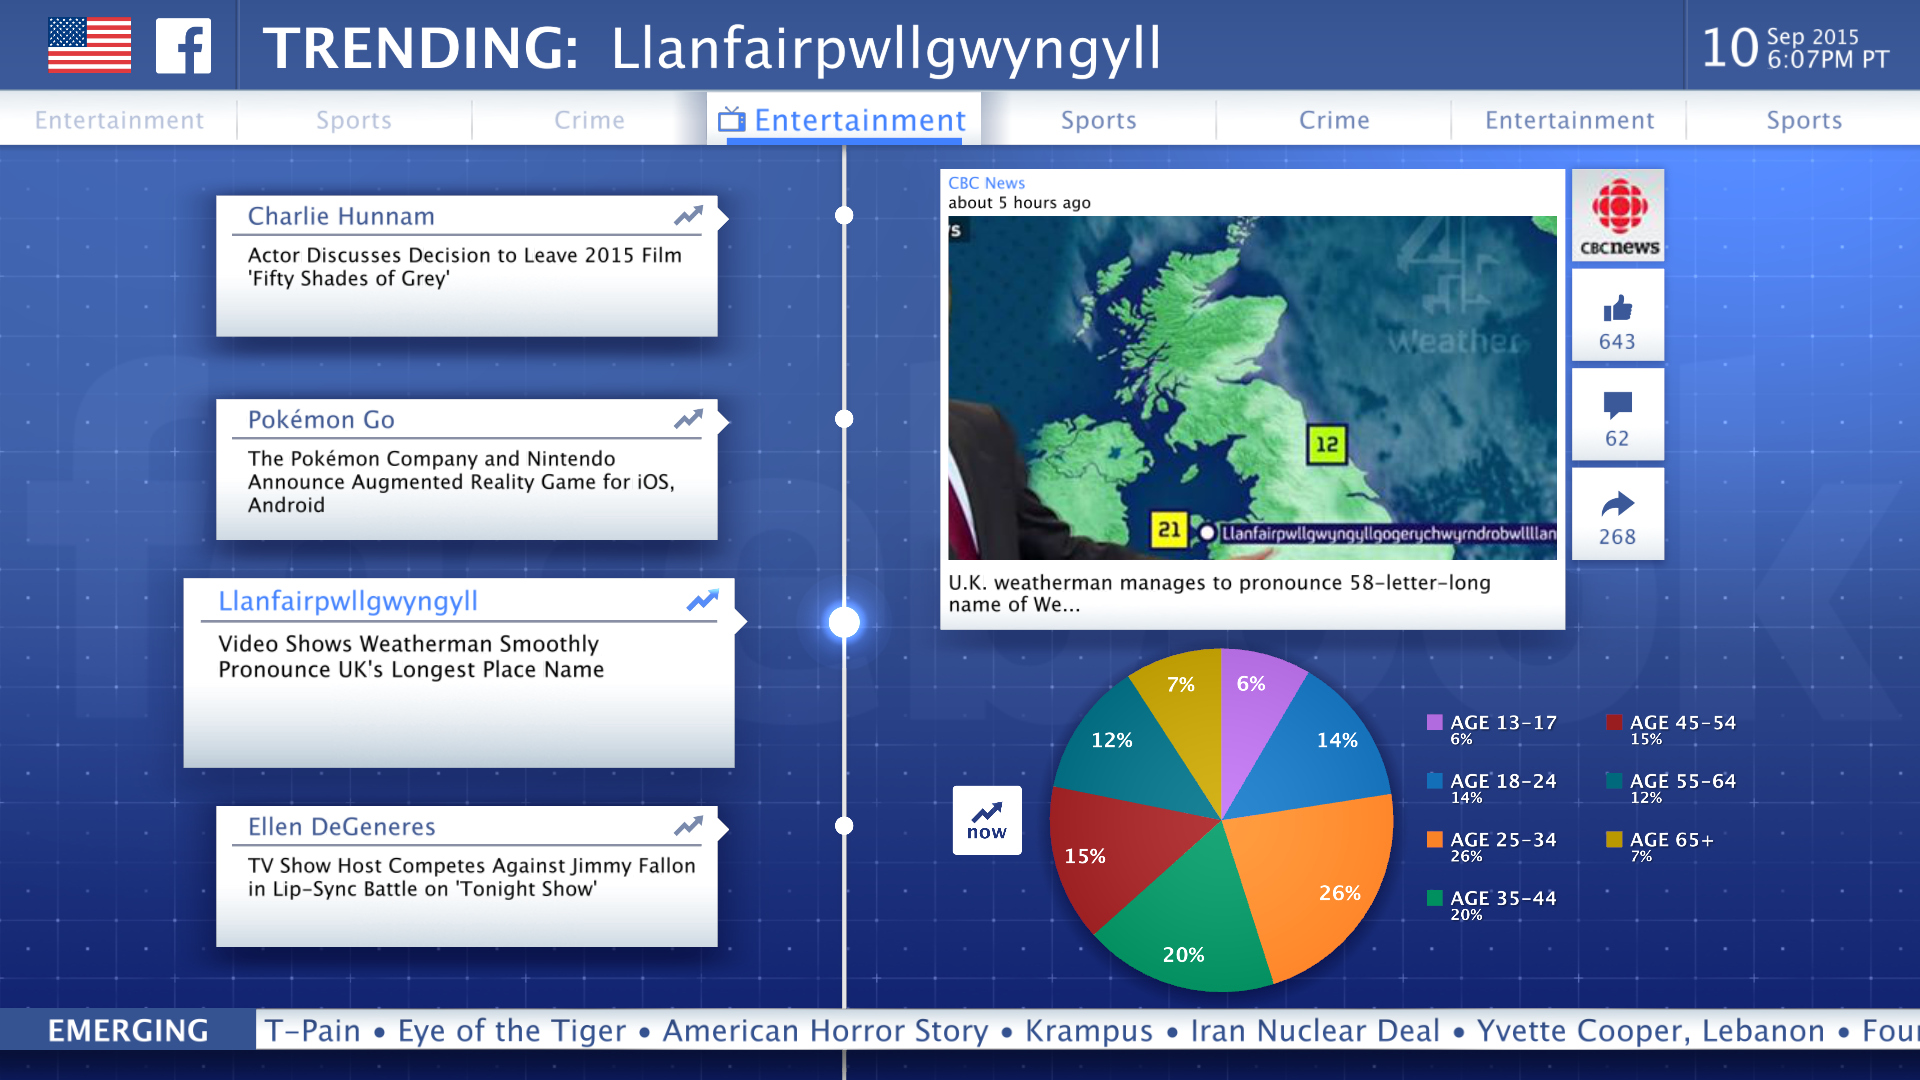Click the CBC News source link

[986, 183]
